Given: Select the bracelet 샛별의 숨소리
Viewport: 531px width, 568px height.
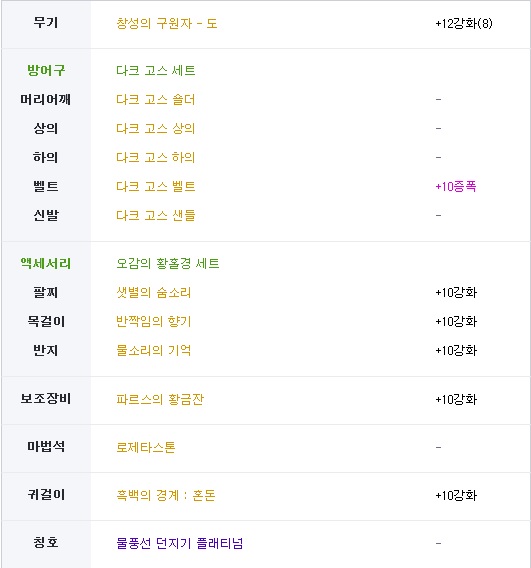Looking at the screenshot, I should click(x=154, y=292).
